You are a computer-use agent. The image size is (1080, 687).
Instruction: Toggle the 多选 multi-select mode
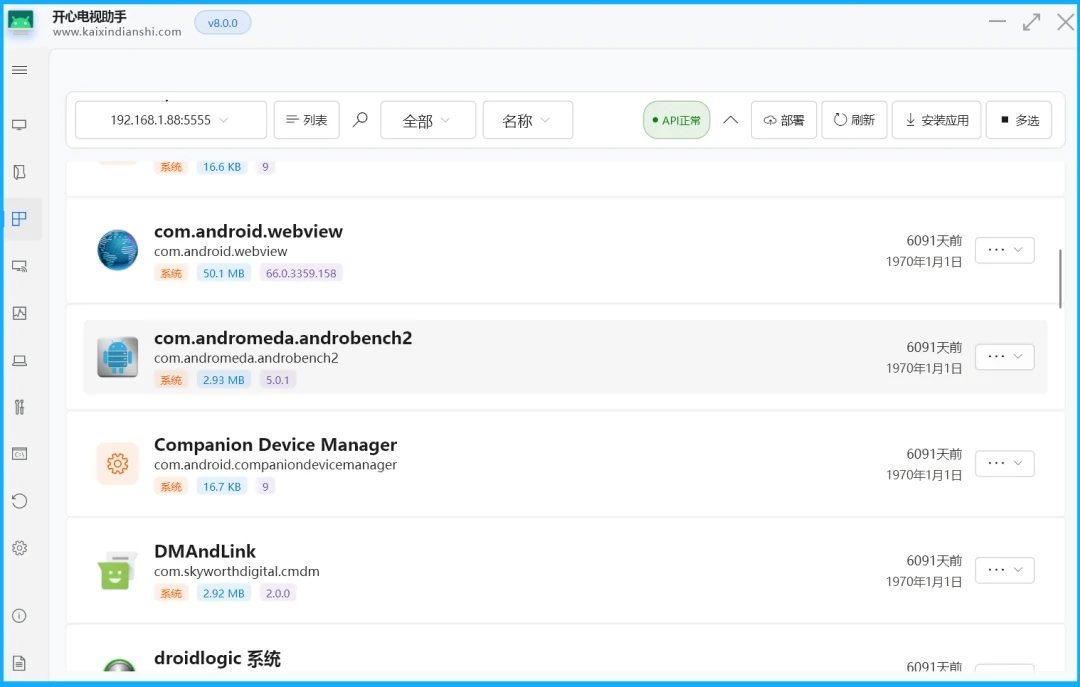1018,120
